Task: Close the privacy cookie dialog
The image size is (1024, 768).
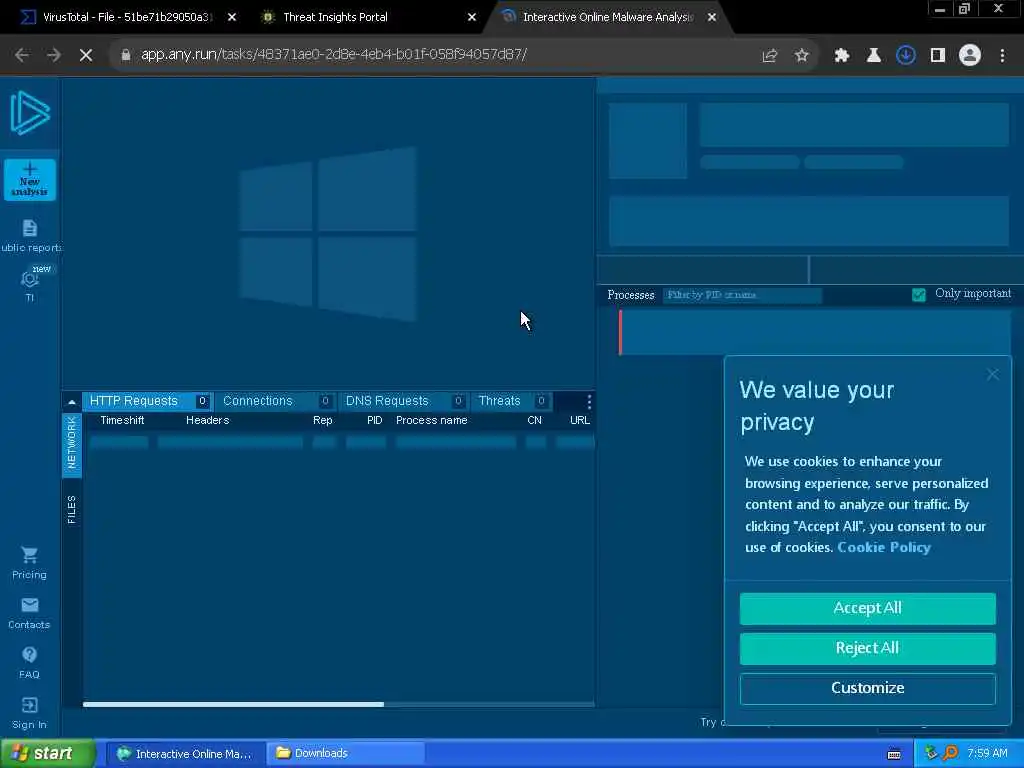Action: tap(993, 374)
